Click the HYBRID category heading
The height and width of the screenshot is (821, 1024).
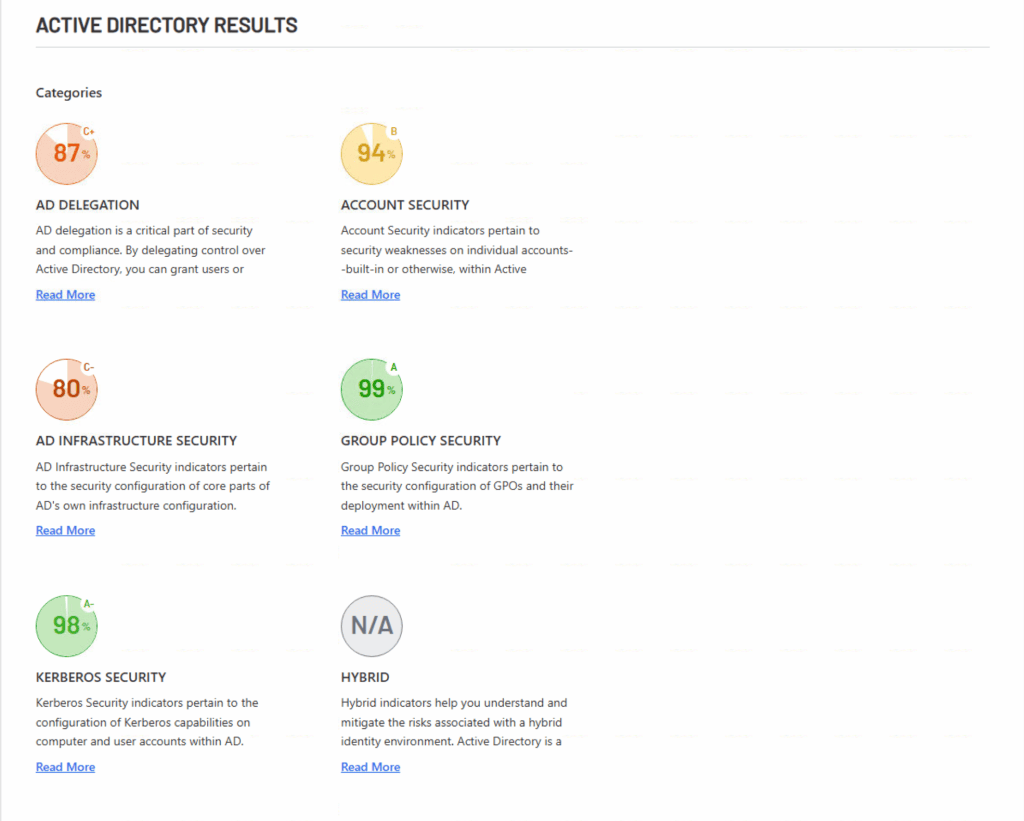(x=365, y=677)
